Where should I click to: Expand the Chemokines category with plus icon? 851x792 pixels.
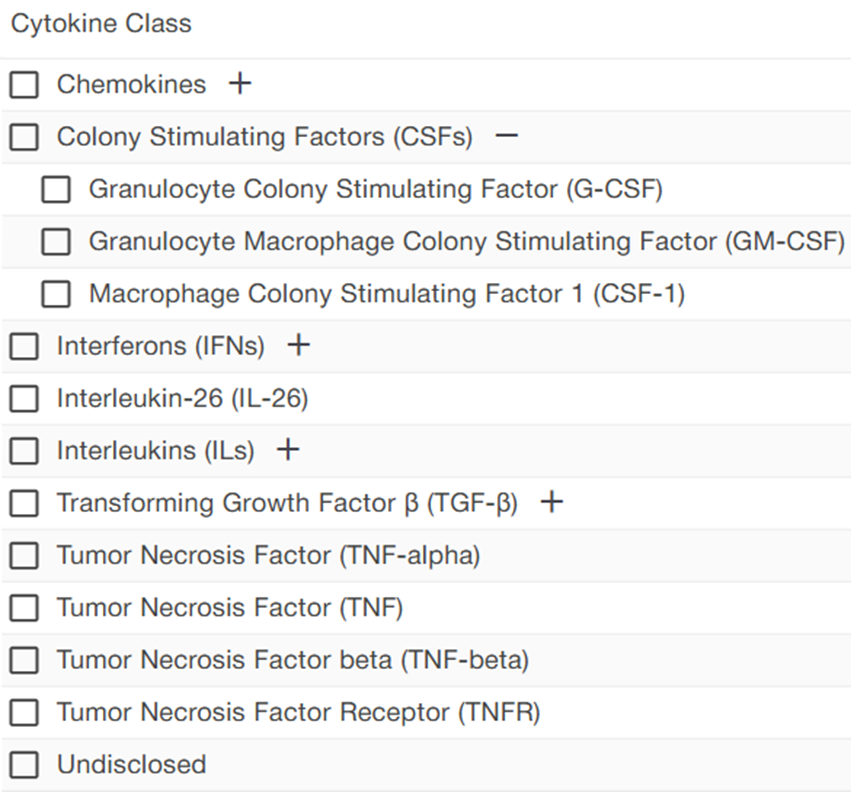(x=239, y=84)
